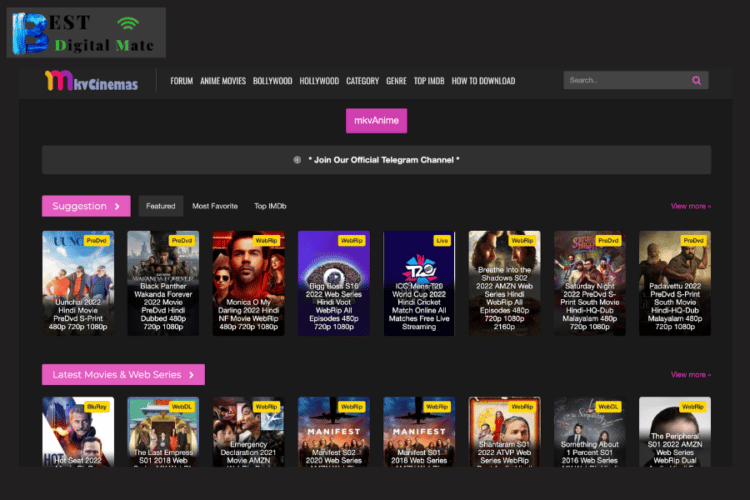Open the Saturday Night 2022 poster

(590, 283)
